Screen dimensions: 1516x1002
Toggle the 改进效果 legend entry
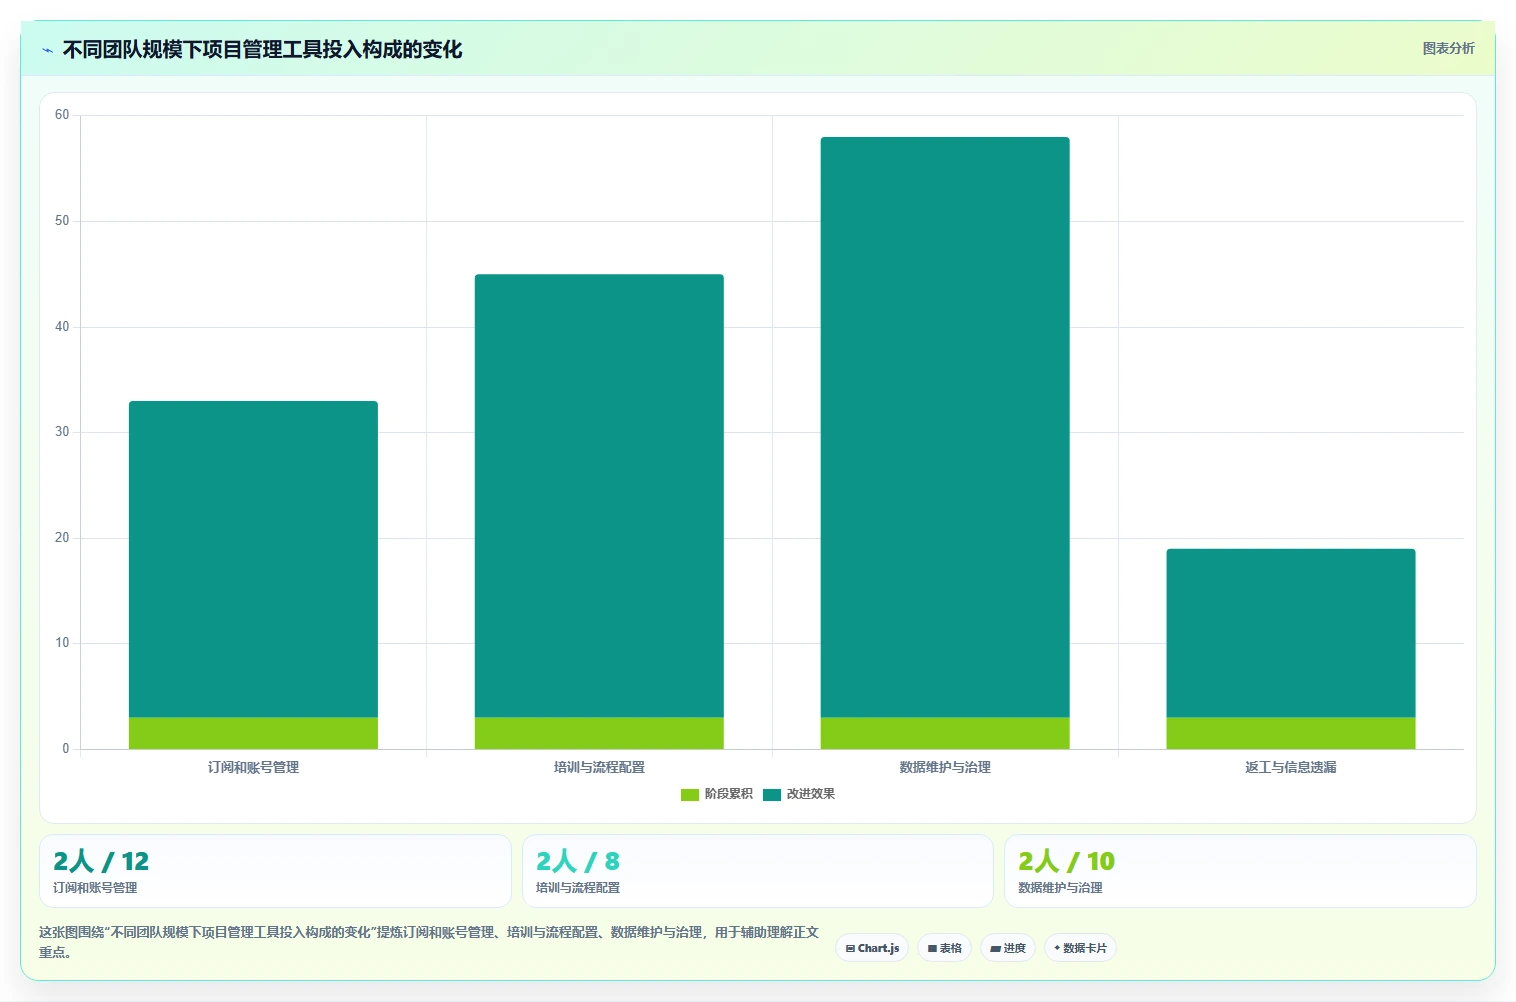tap(798, 794)
